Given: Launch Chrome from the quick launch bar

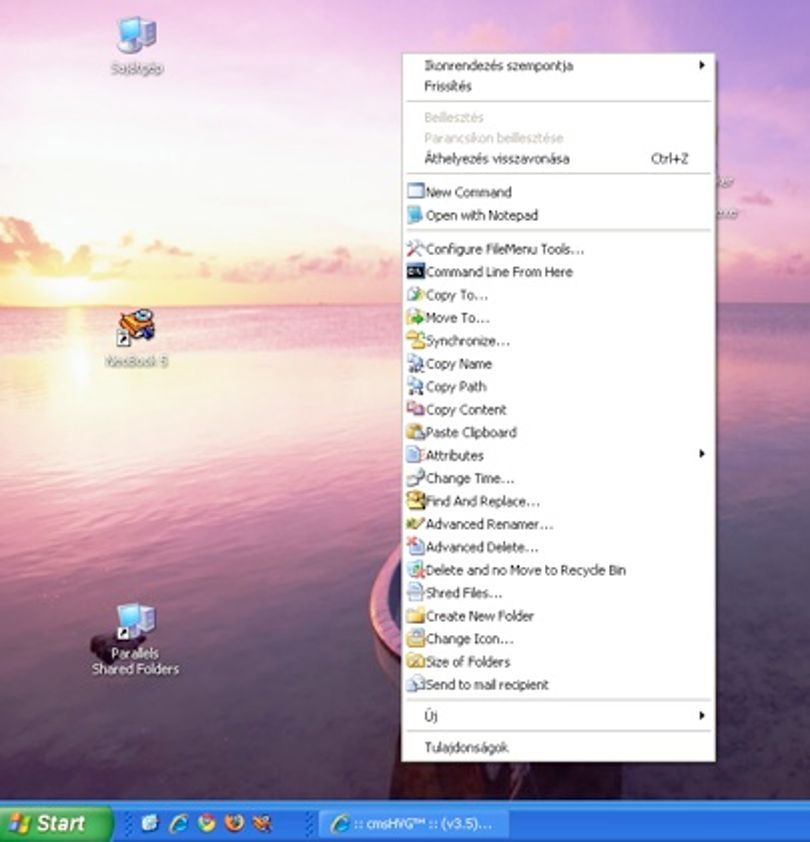Looking at the screenshot, I should click(206, 823).
